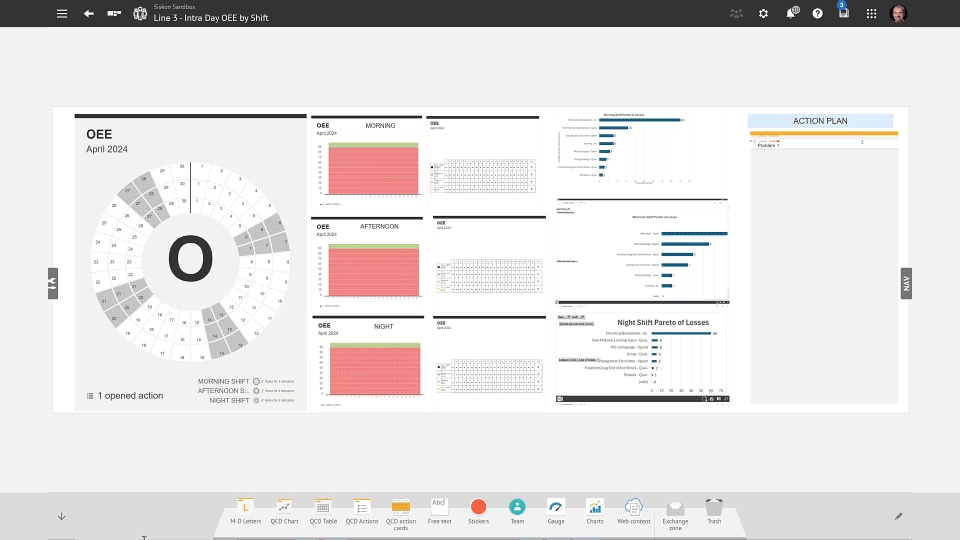Open the greyed participants icon in header

pyautogui.click(x=736, y=13)
